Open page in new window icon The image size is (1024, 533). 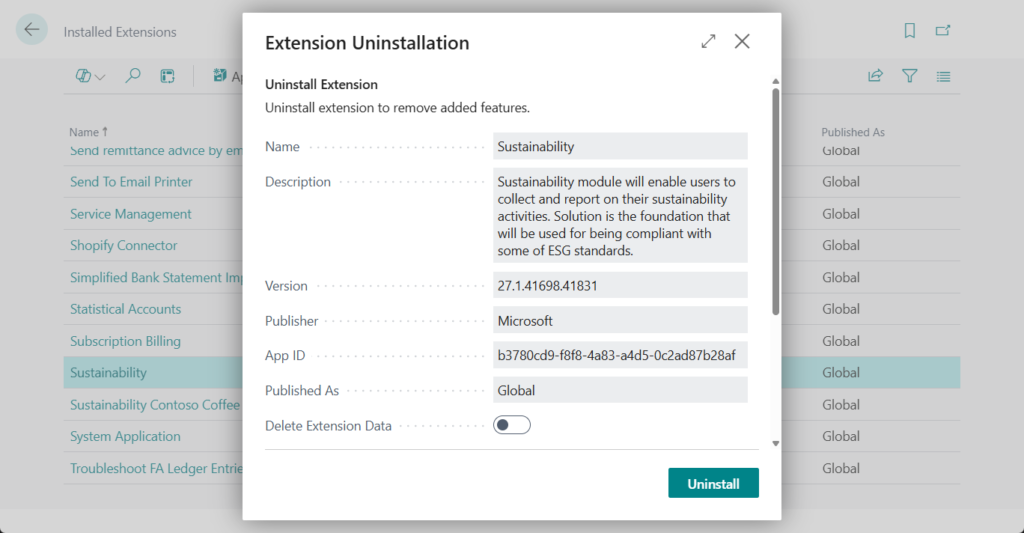(943, 31)
